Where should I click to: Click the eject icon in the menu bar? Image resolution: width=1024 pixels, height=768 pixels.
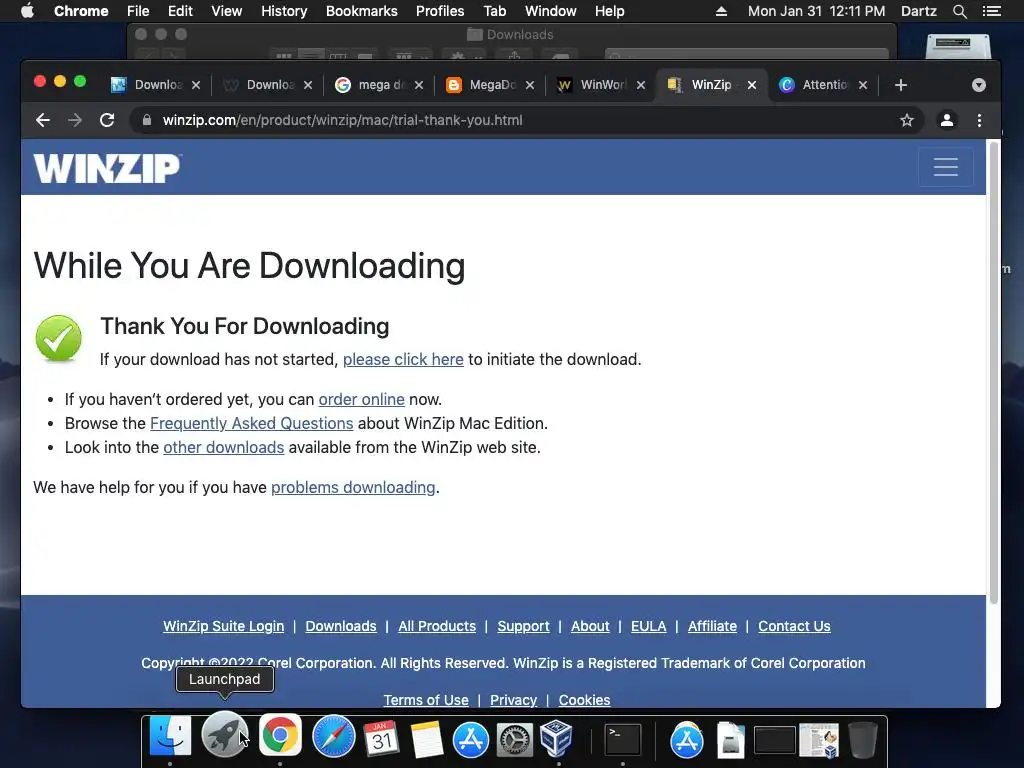click(x=721, y=11)
